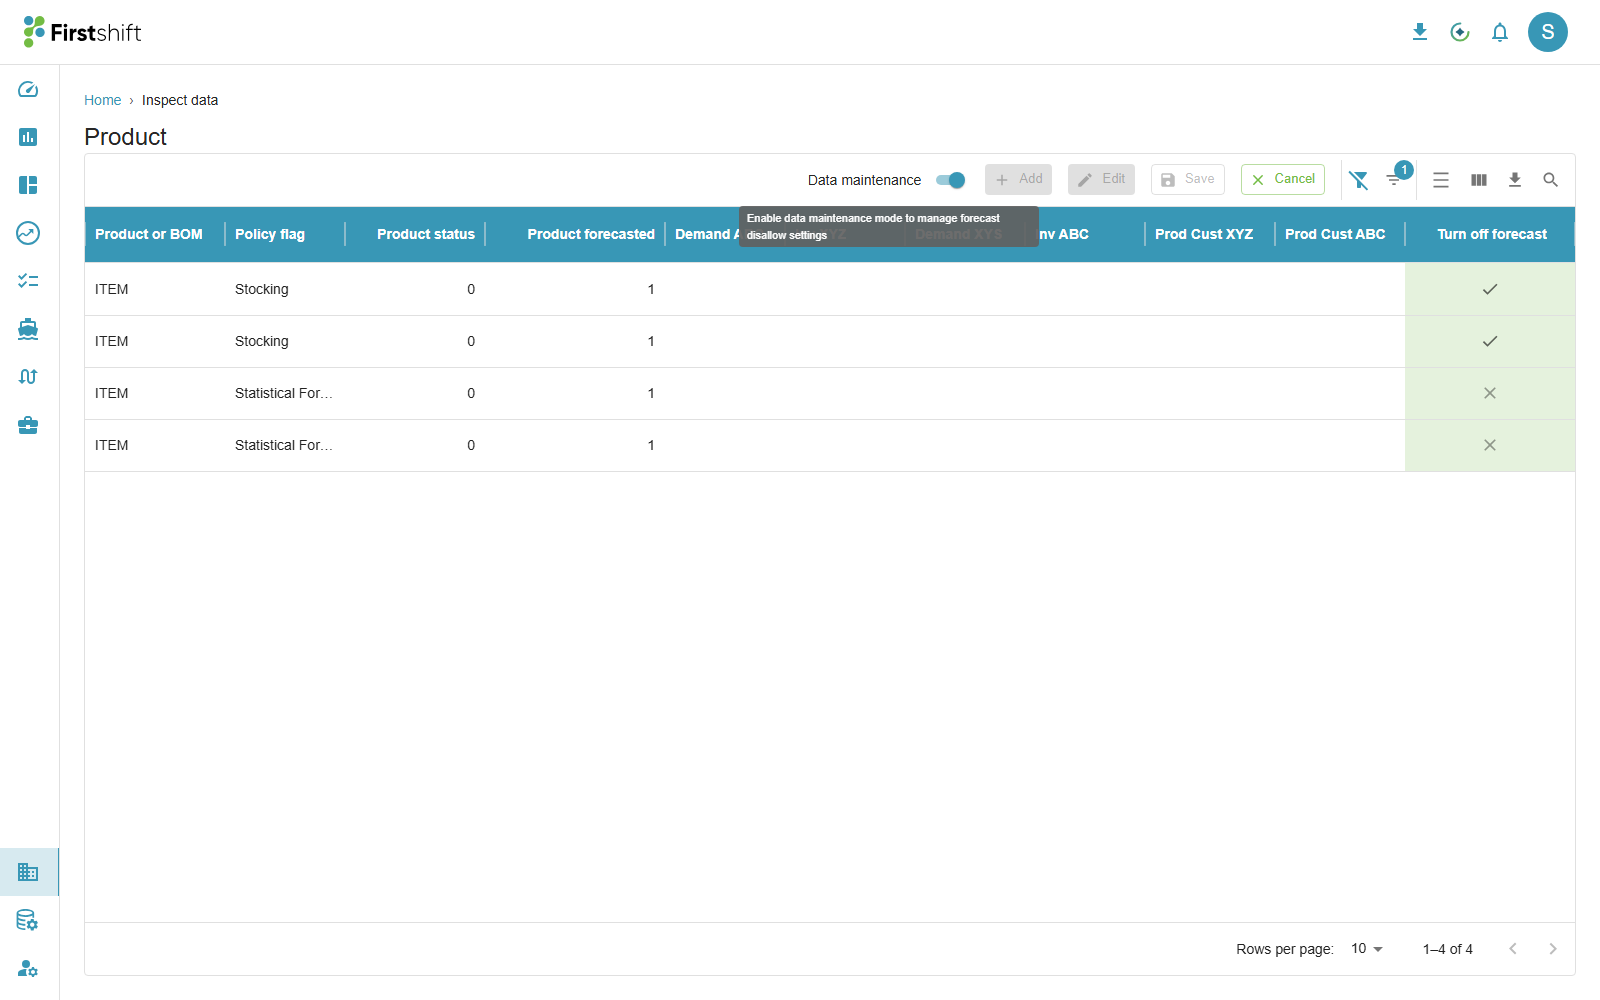Viewport: 1600px width, 1000px height.
Task: Click the Firstshift logo
Action: 82,32
